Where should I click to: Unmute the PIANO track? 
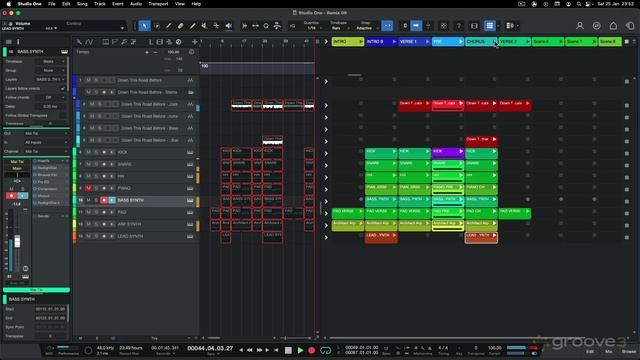coord(88,188)
